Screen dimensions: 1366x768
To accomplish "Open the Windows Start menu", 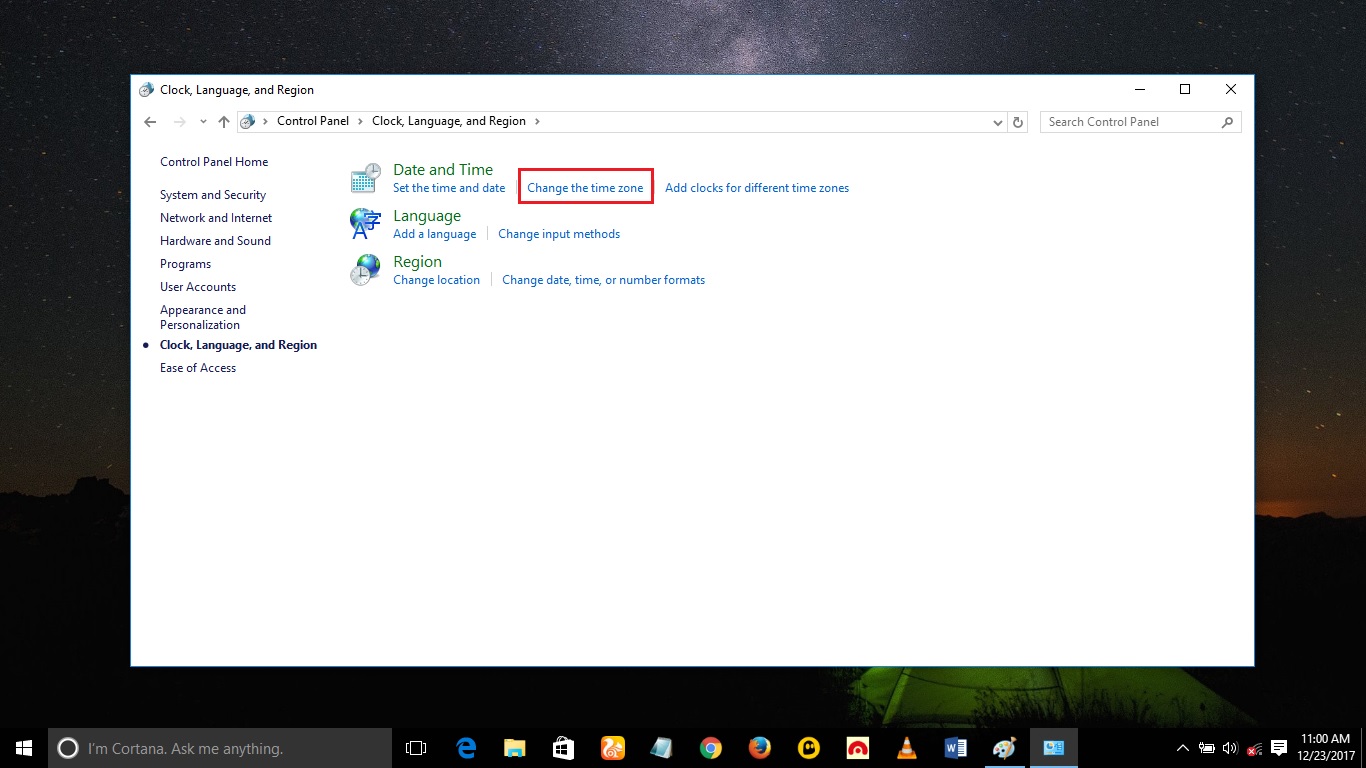I will 24,748.
